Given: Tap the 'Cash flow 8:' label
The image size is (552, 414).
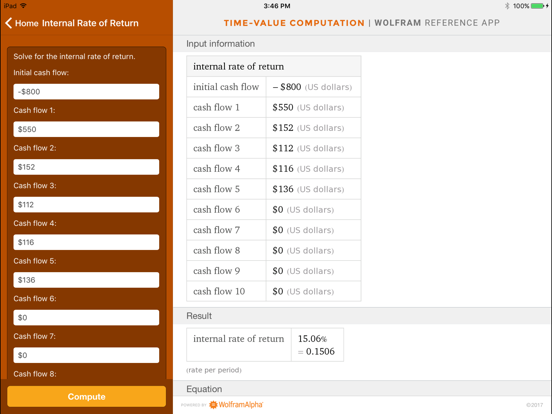Looking at the screenshot, I should [35, 374].
